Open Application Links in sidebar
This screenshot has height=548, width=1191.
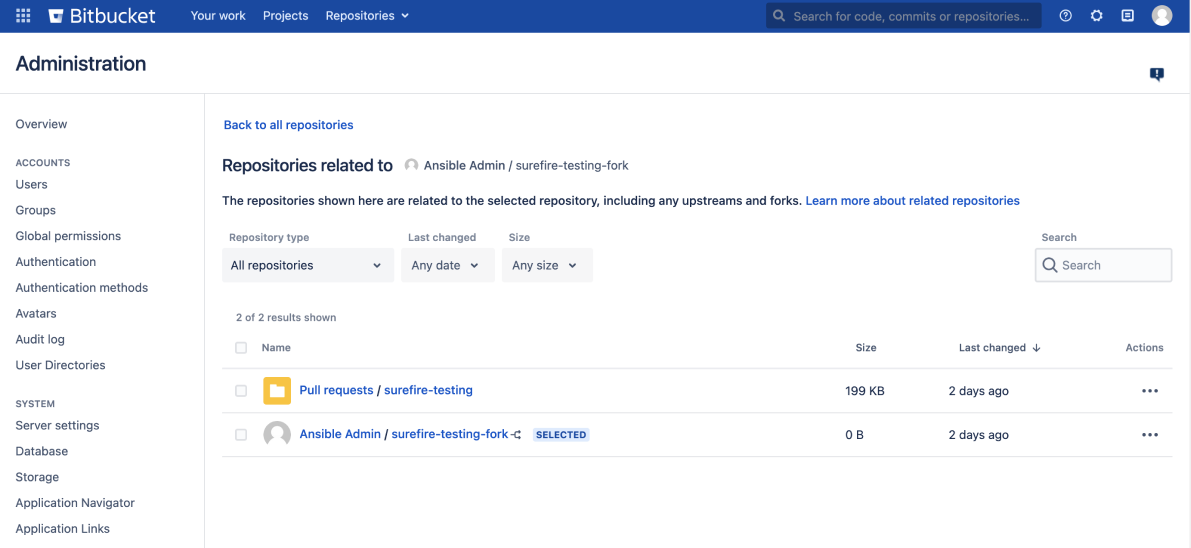62,528
